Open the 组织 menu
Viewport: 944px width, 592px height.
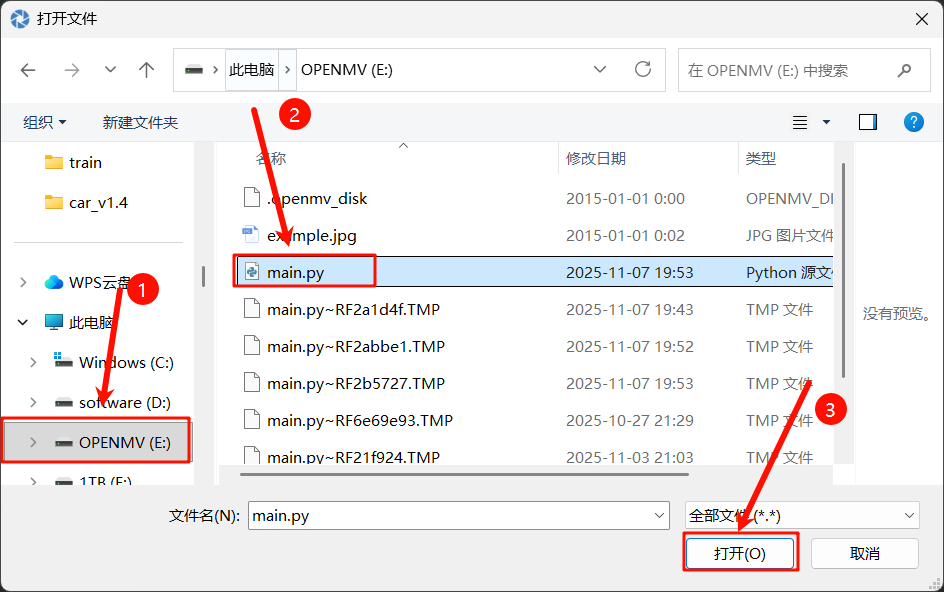click(44, 122)
